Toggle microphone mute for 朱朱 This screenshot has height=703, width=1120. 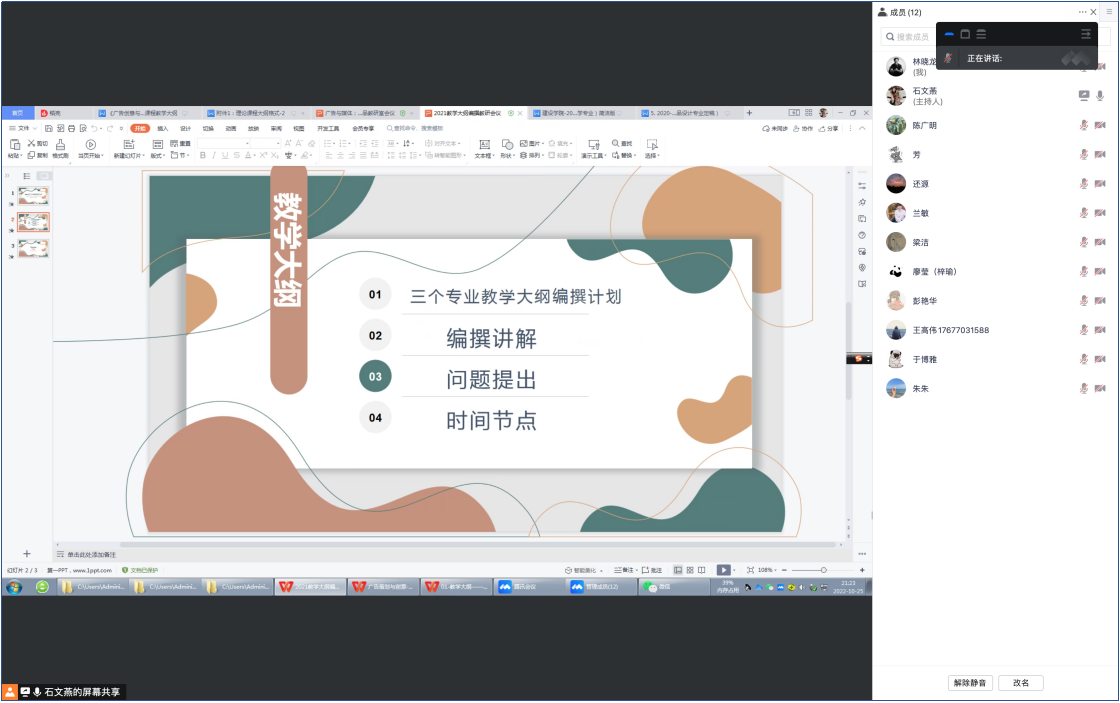(x=1083, y=388)
